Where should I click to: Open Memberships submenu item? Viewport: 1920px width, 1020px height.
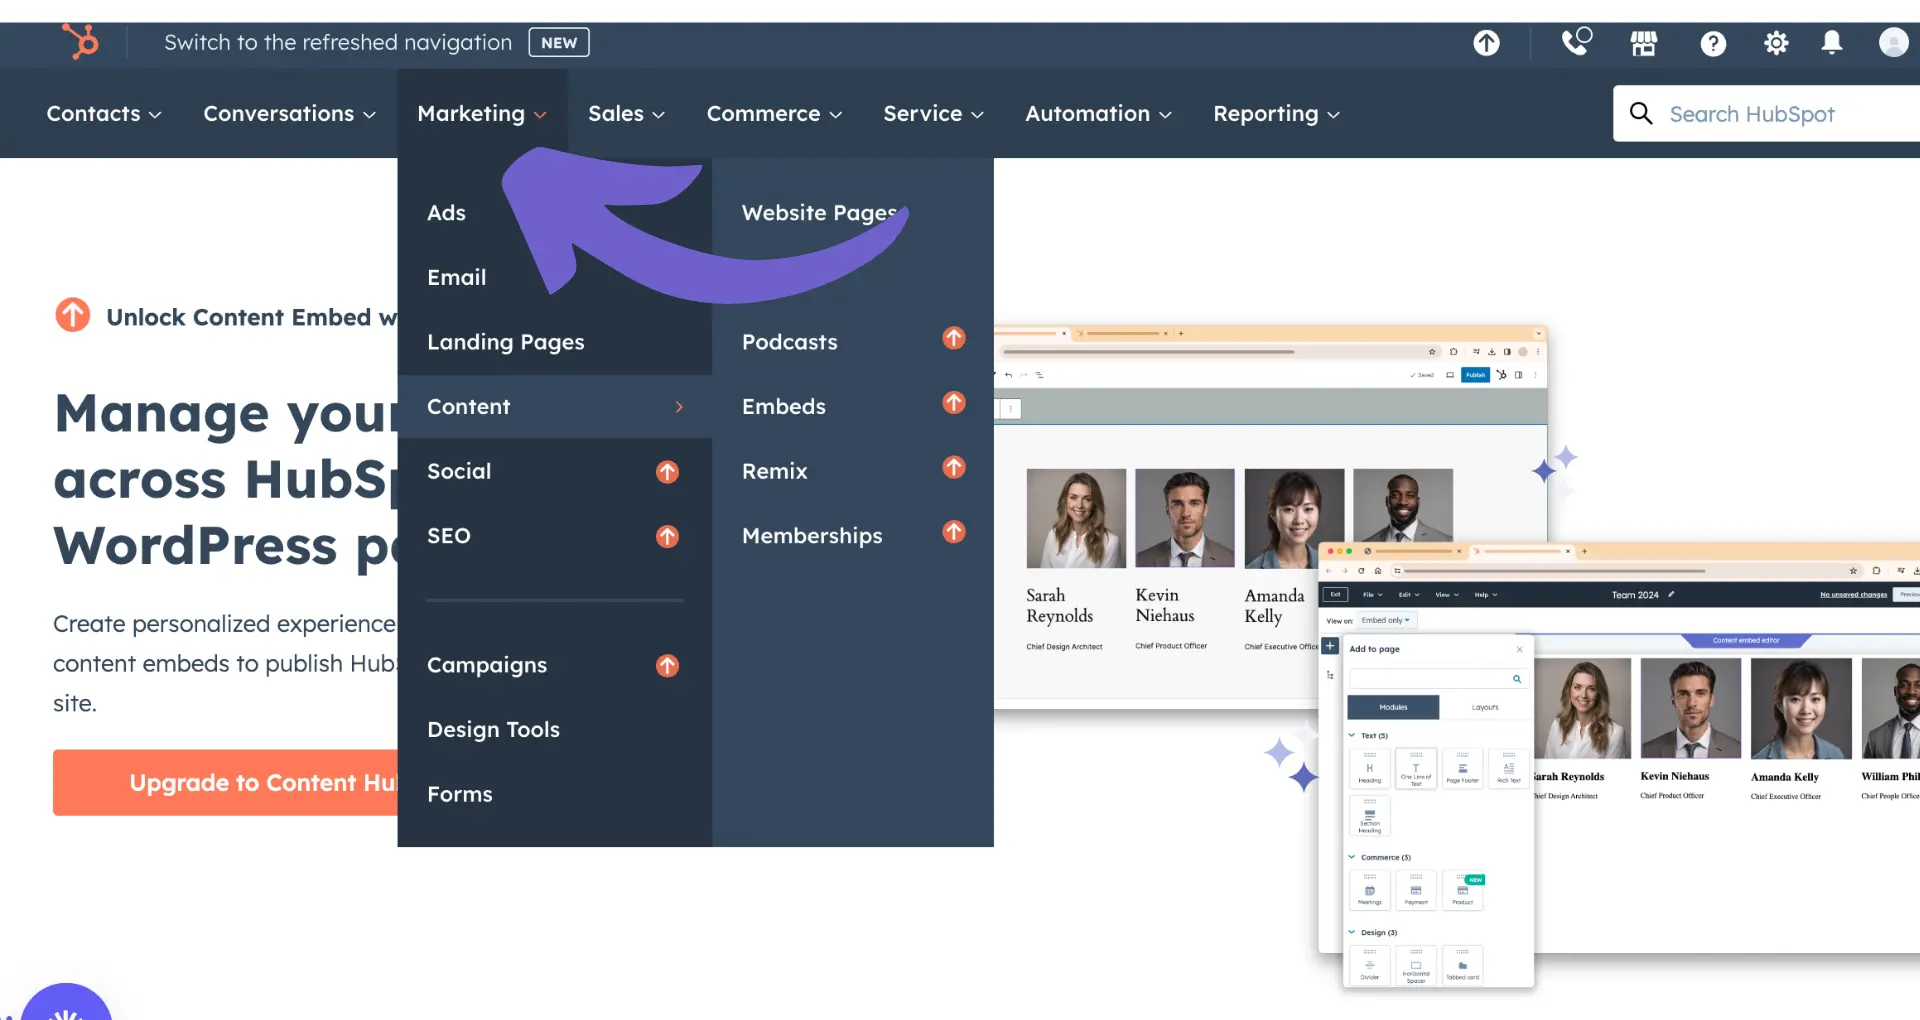pyautogui.click(x=812, y=536)
